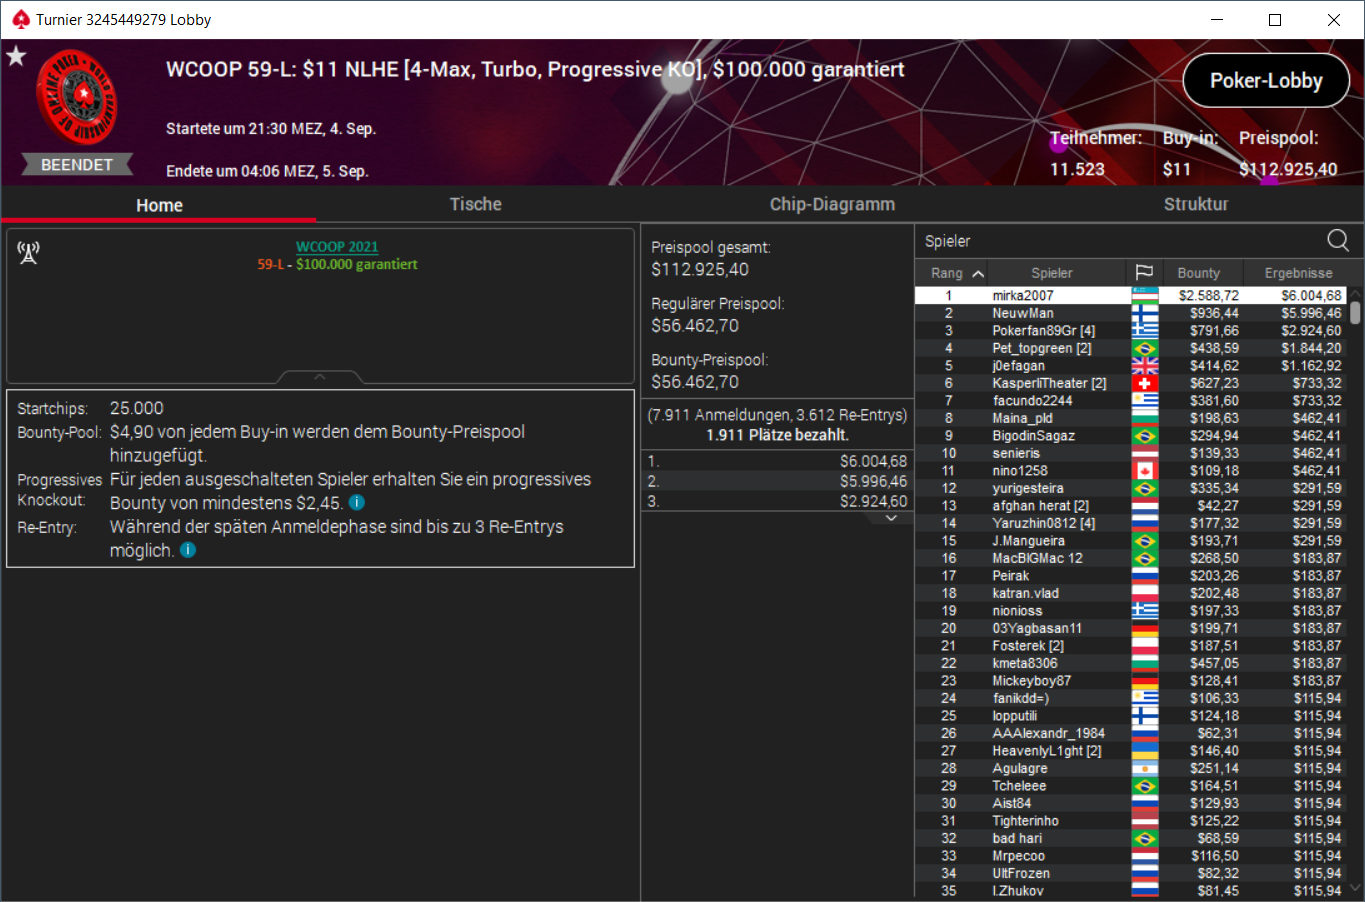Click the PokerStars spade icon in title bar
Screen dimensions: 1365x902
tap(20, 19)
